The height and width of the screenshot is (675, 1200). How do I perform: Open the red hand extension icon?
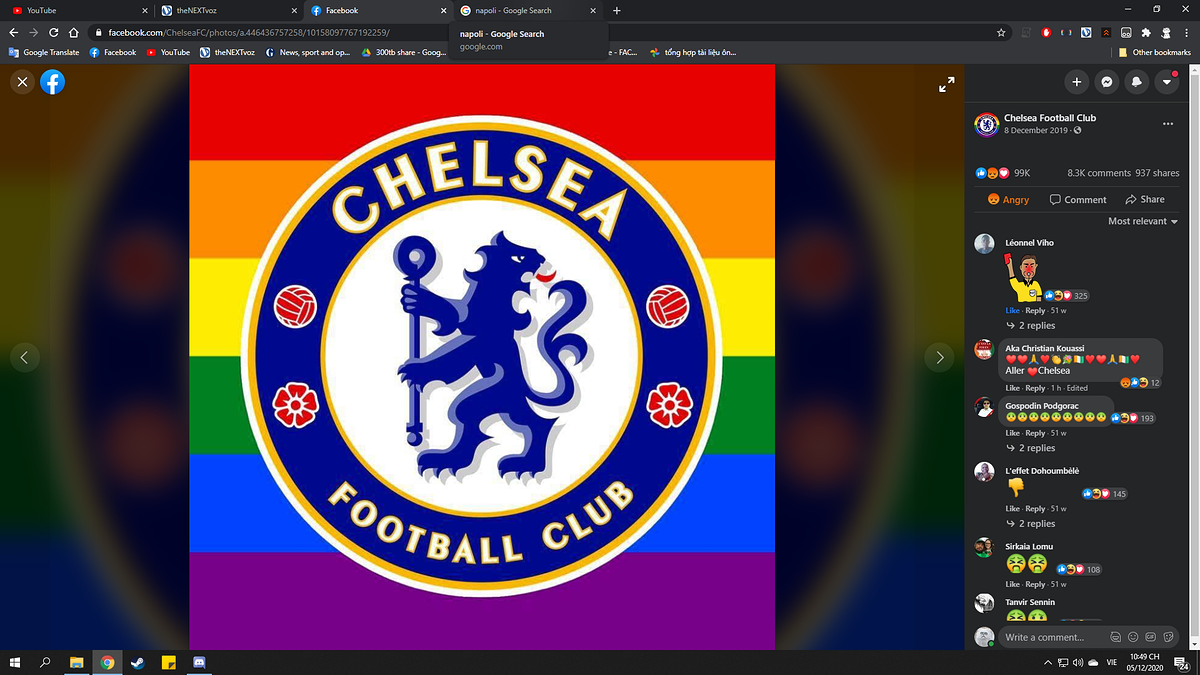pyautogui.click(x=1046, y=32)
